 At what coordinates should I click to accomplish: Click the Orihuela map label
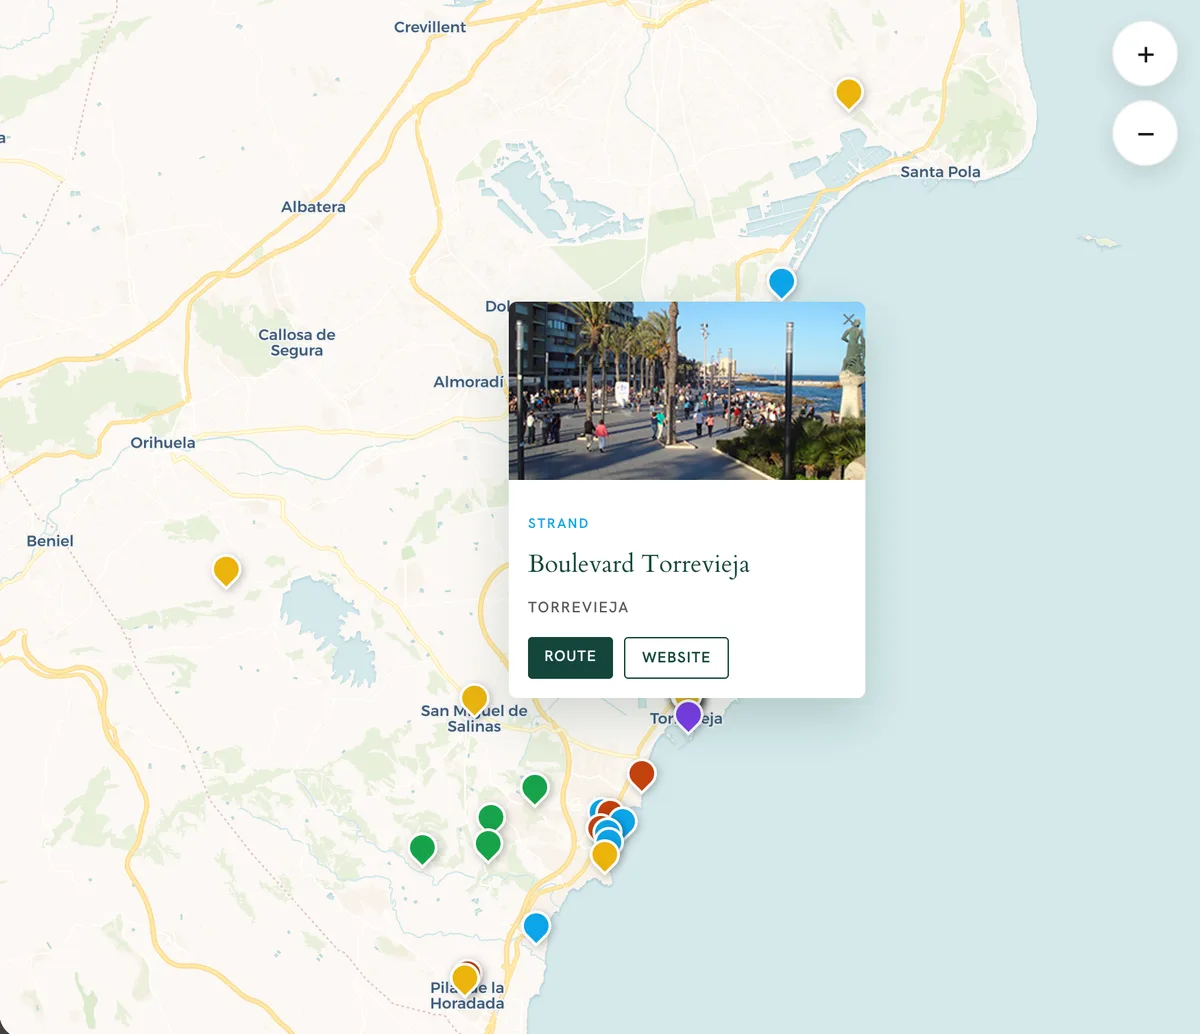coord(163,442)
